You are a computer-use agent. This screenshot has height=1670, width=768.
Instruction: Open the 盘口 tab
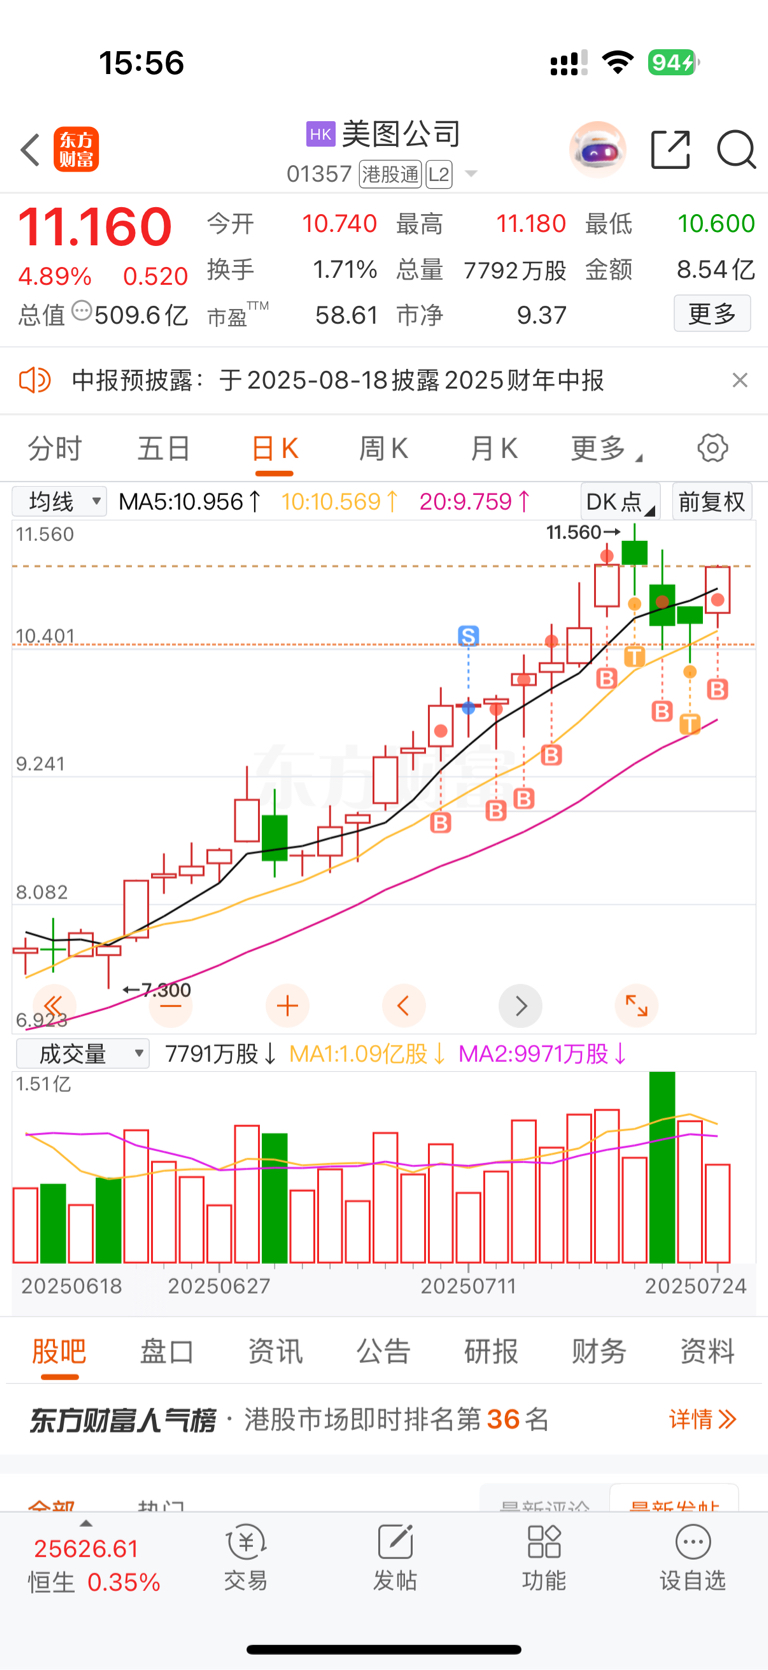coord(167,1351)
